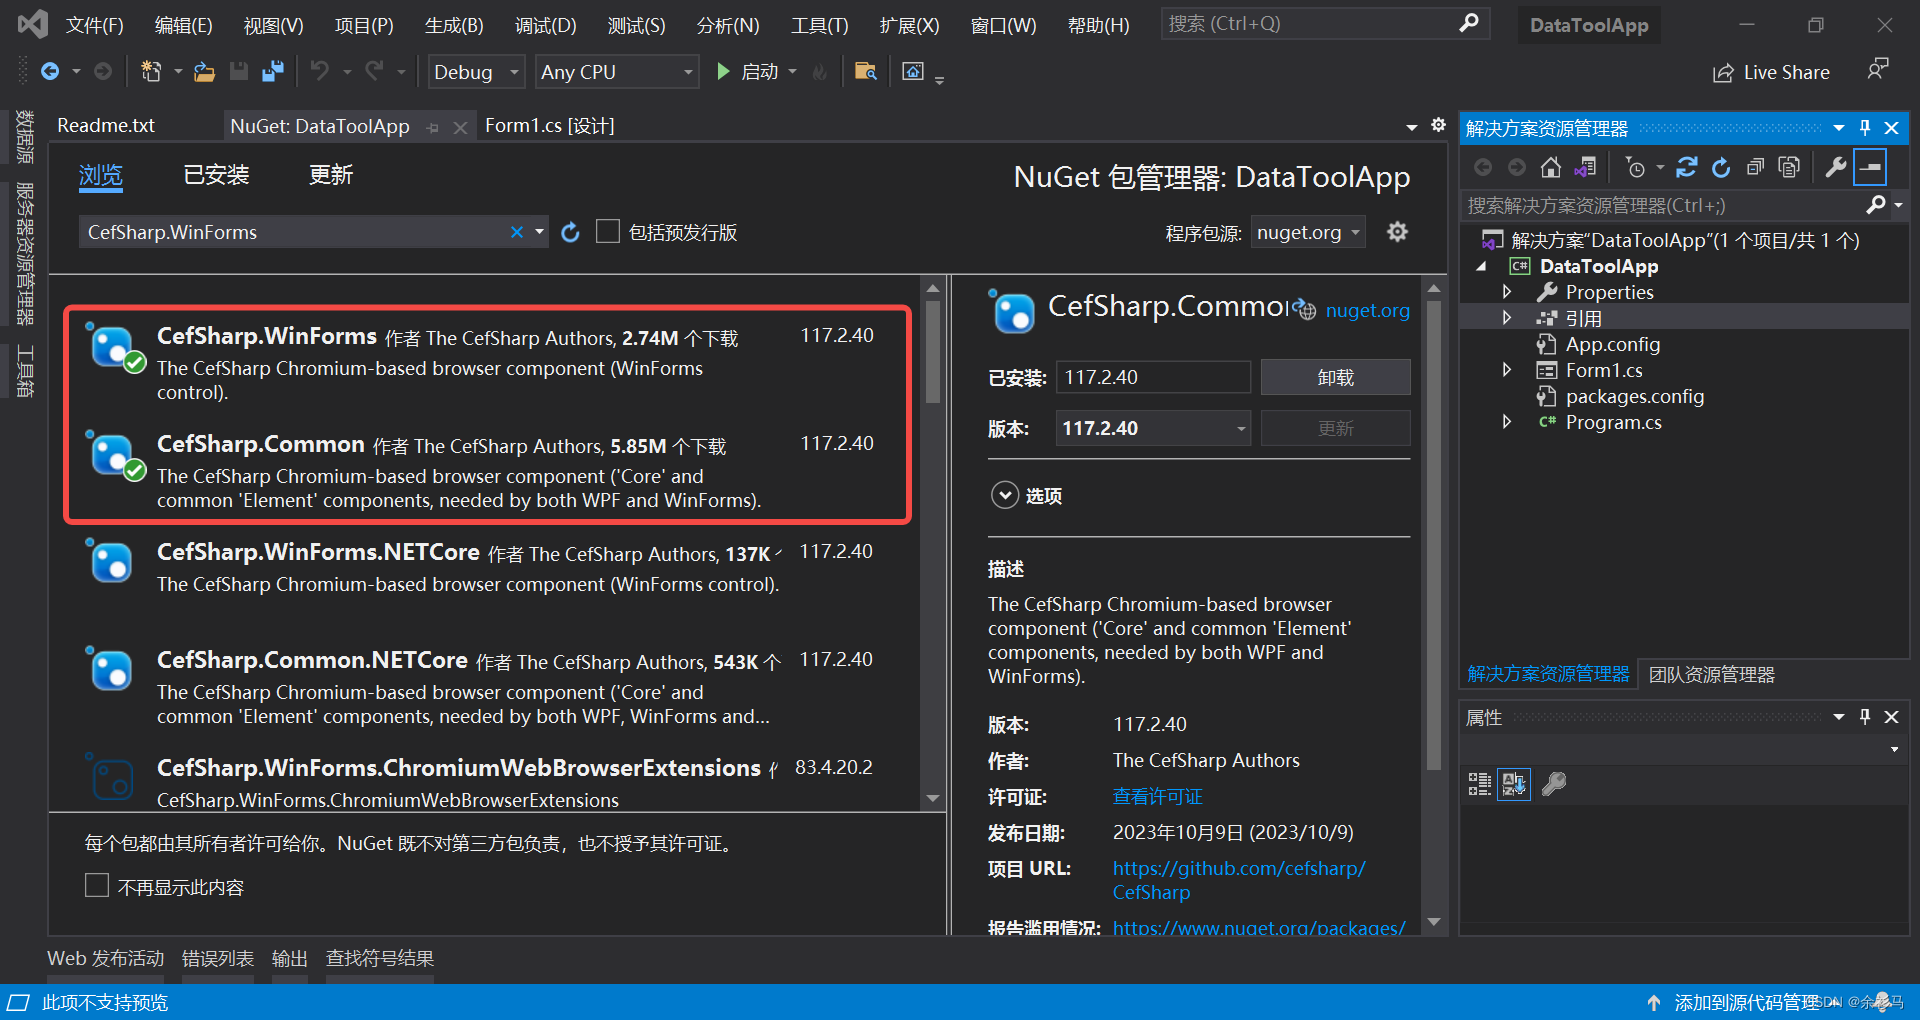The image size is (1920, 1020).
Task: Toggle the pin on the 属性 panel
Action: pos(1864,716)
